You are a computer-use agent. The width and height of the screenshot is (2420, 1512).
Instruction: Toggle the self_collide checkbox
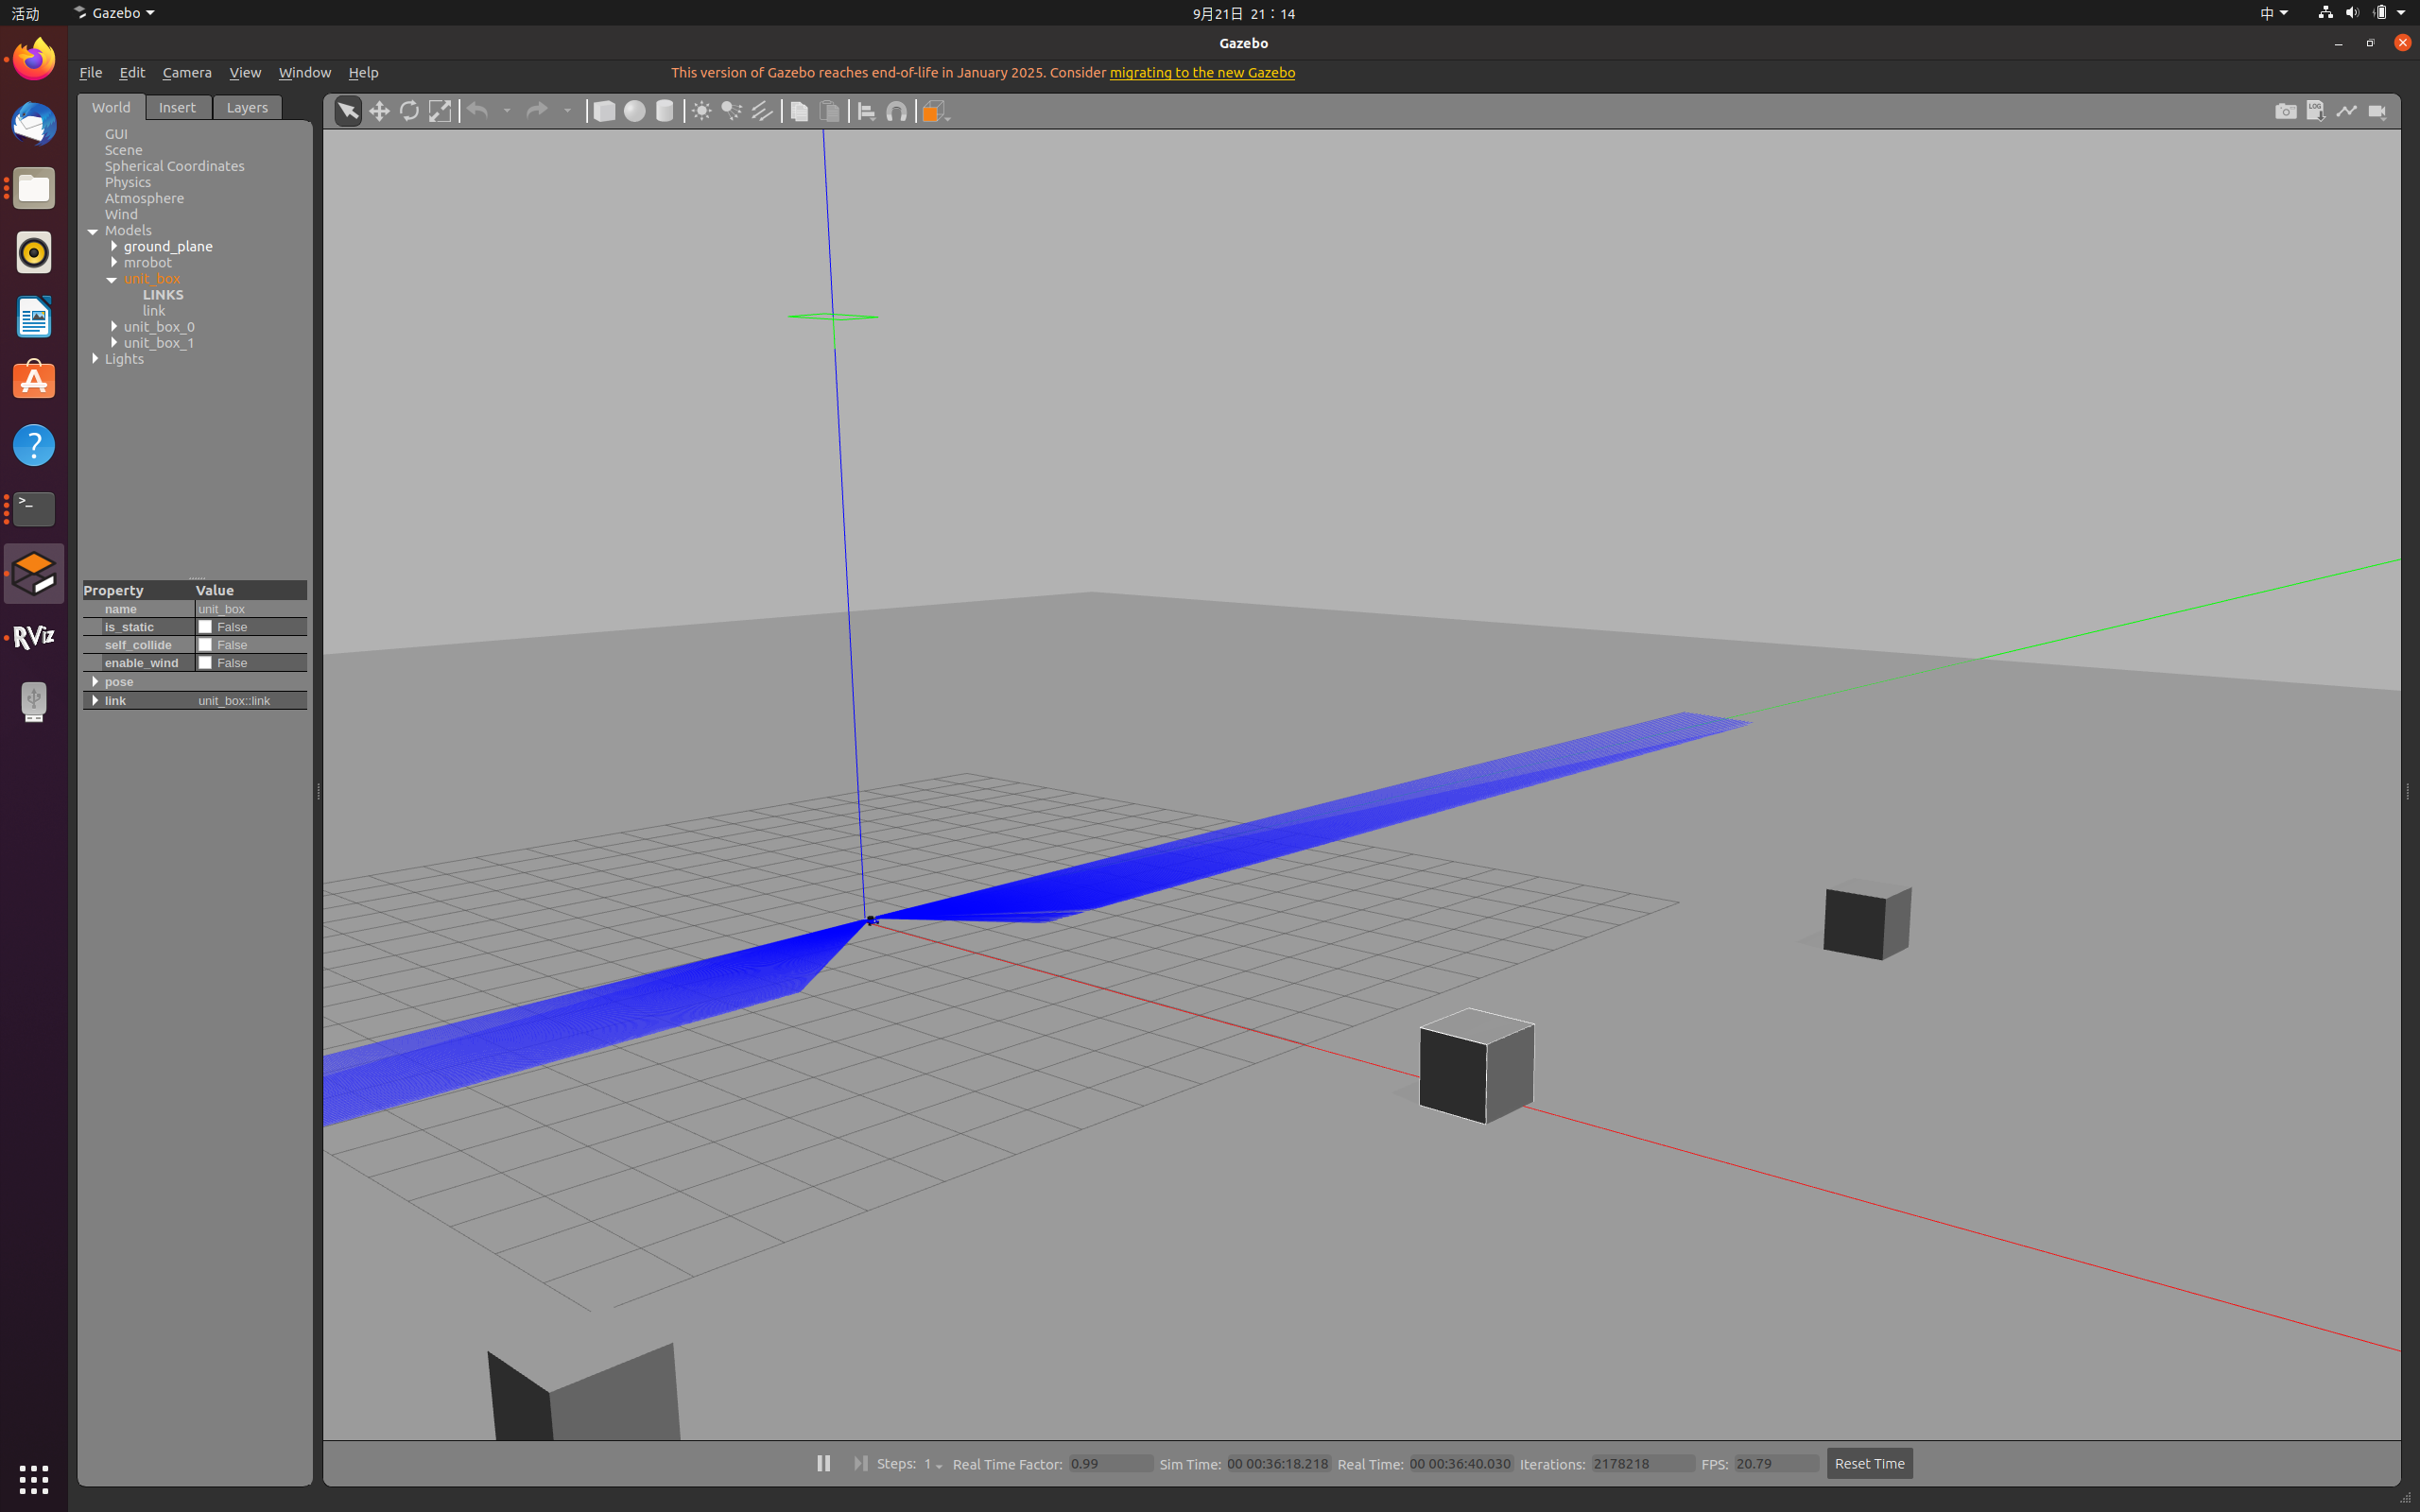point(205,645)
